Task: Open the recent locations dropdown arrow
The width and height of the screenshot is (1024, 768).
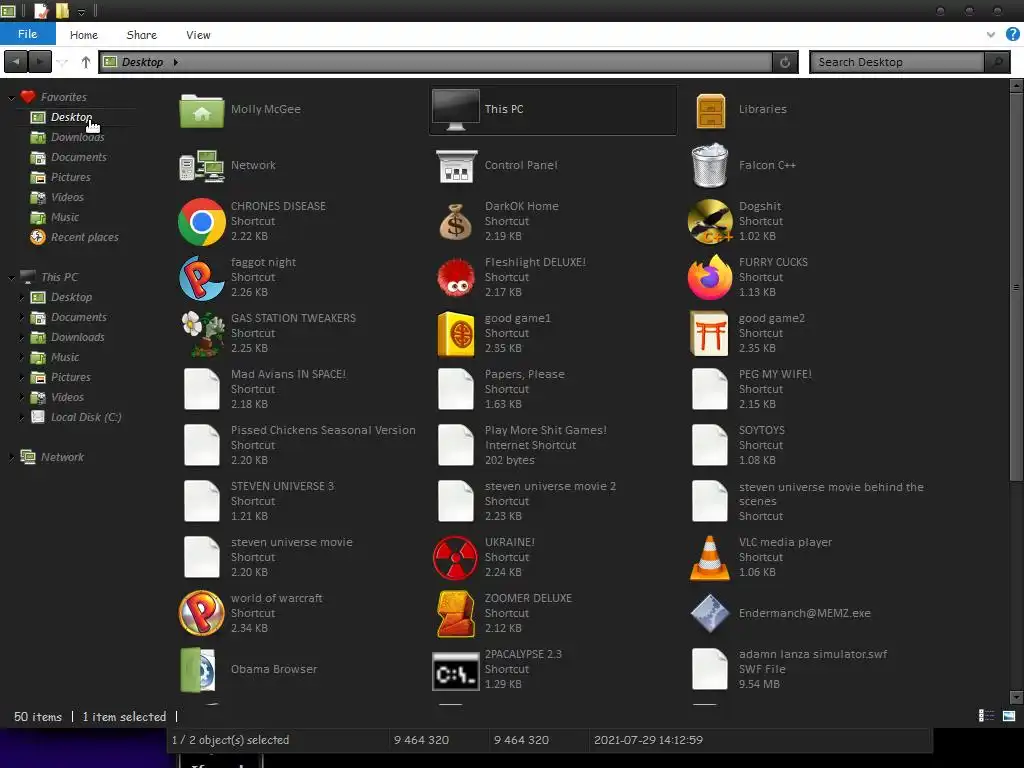Action: click(62, 63)
